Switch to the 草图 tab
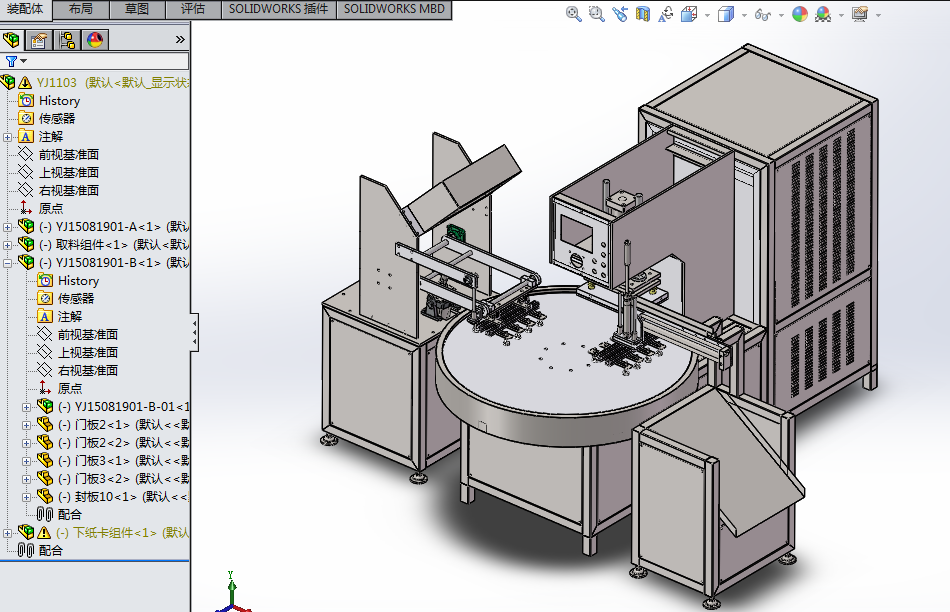 (137, 9)
